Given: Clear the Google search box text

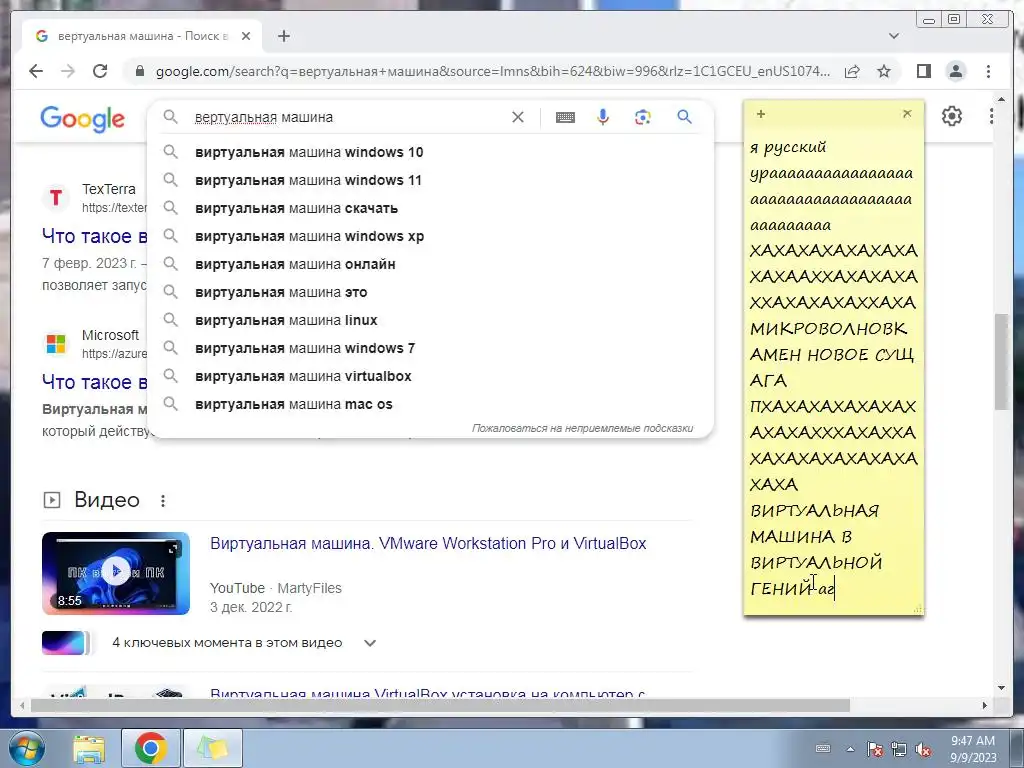Looking at the screenshot, I should click(x=517, y=117).
